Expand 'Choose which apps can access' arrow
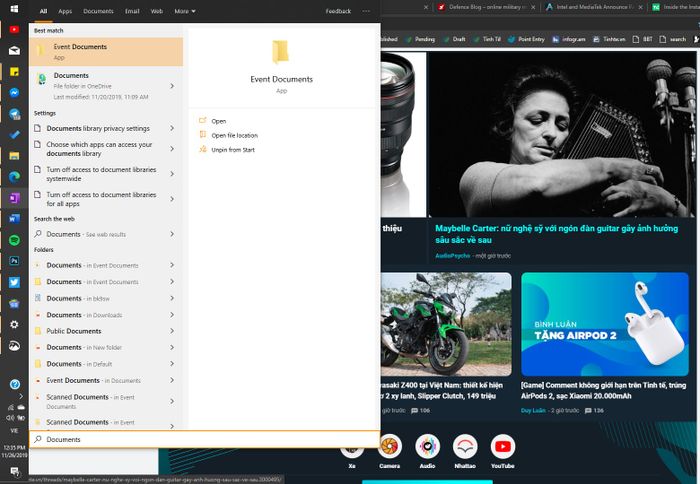This screenshot has height=484, width=700. (172, 149)
